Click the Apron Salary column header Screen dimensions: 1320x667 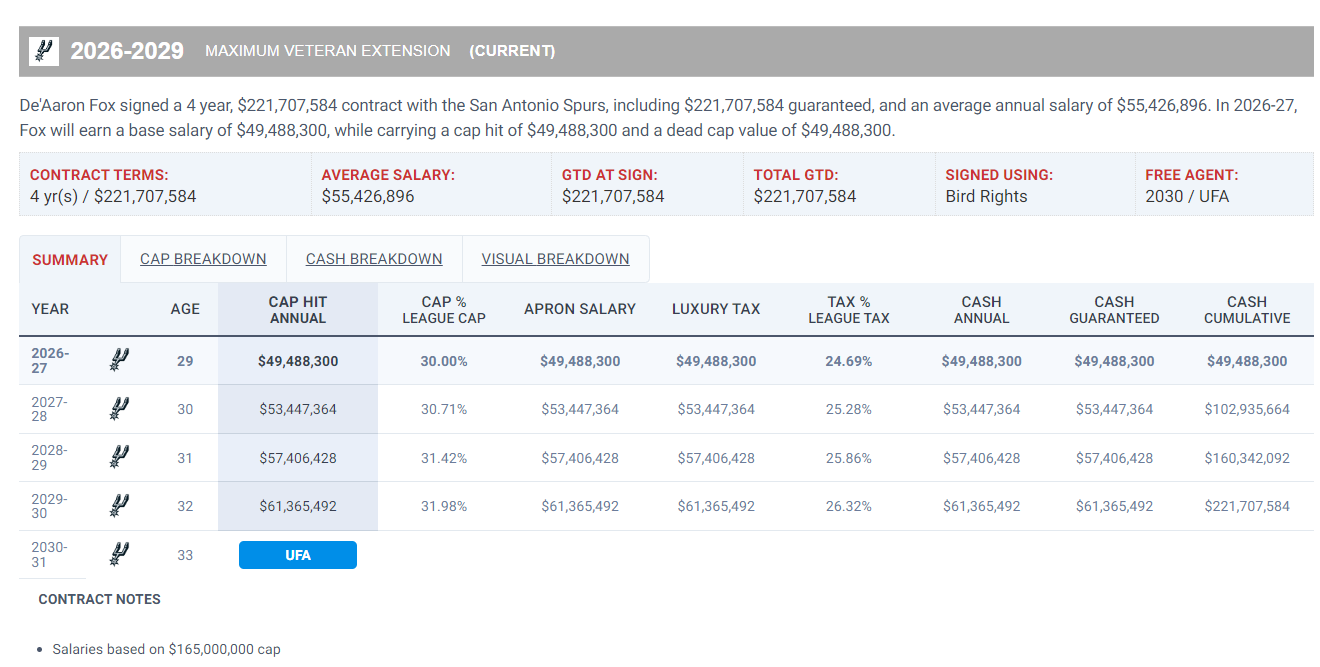(x=580, y=309)
